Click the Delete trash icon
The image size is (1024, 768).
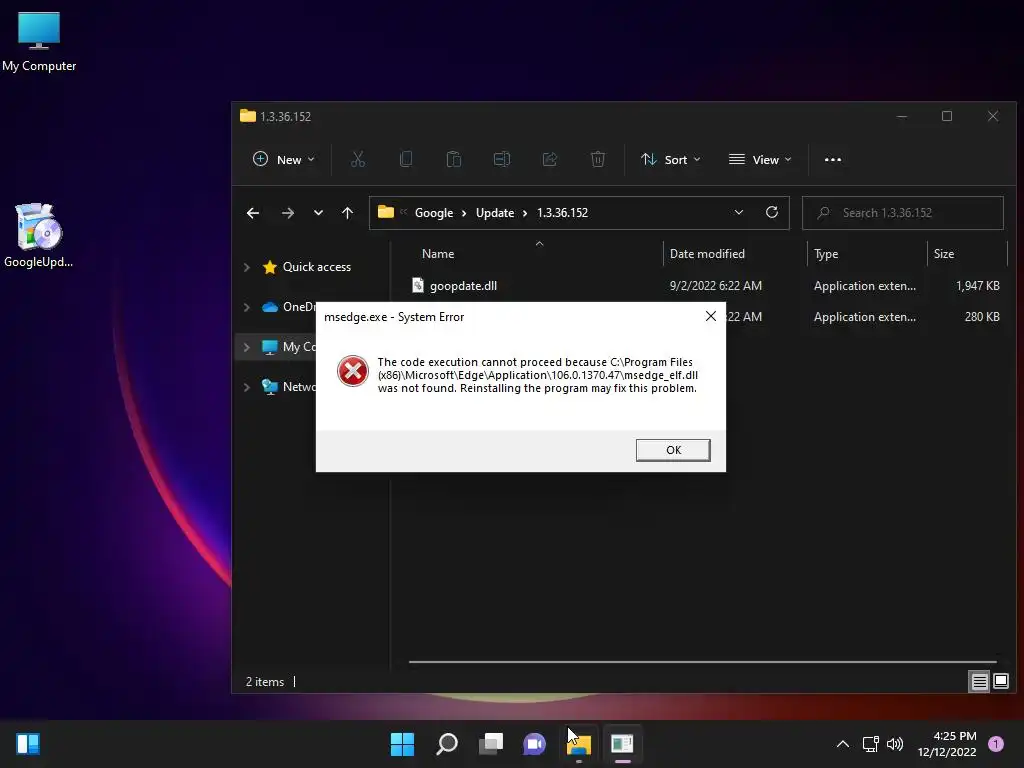(598, 159)
